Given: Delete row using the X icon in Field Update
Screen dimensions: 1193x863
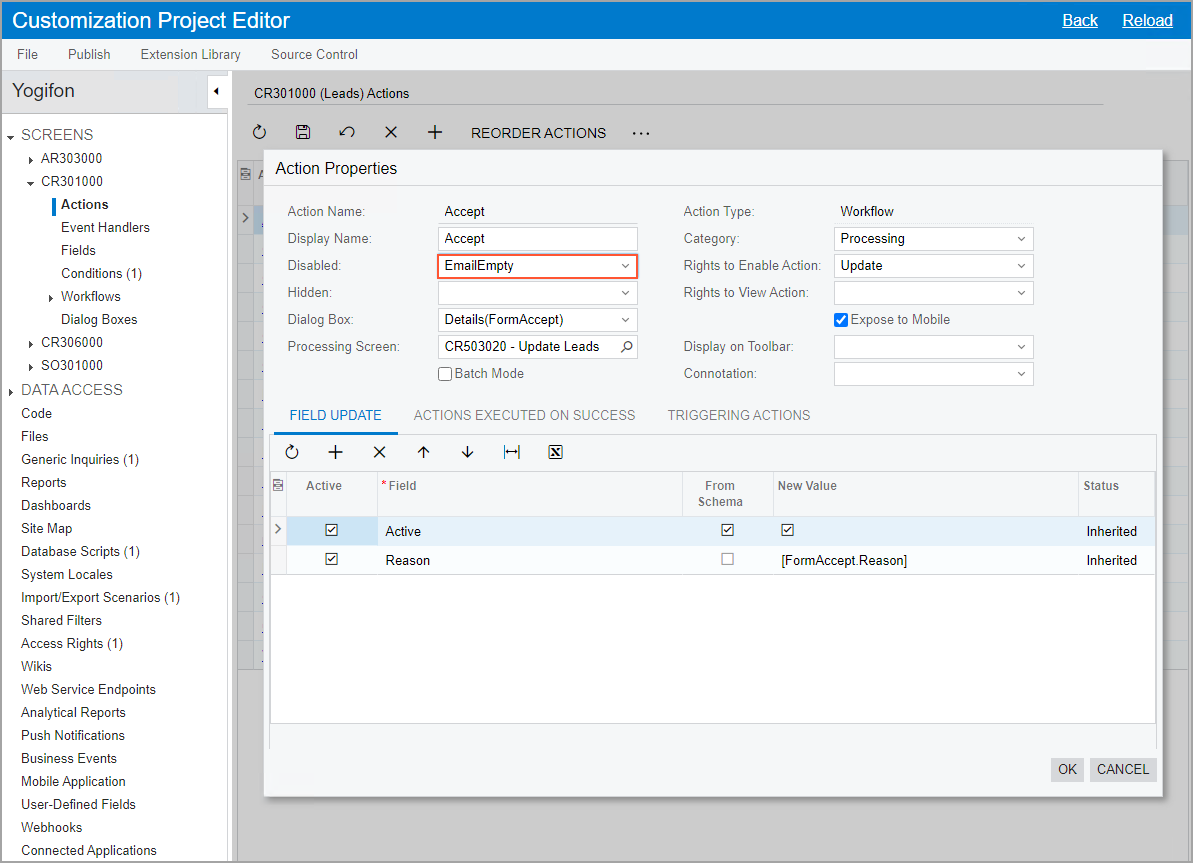Looking at the screenshot, I should point(379,452).
